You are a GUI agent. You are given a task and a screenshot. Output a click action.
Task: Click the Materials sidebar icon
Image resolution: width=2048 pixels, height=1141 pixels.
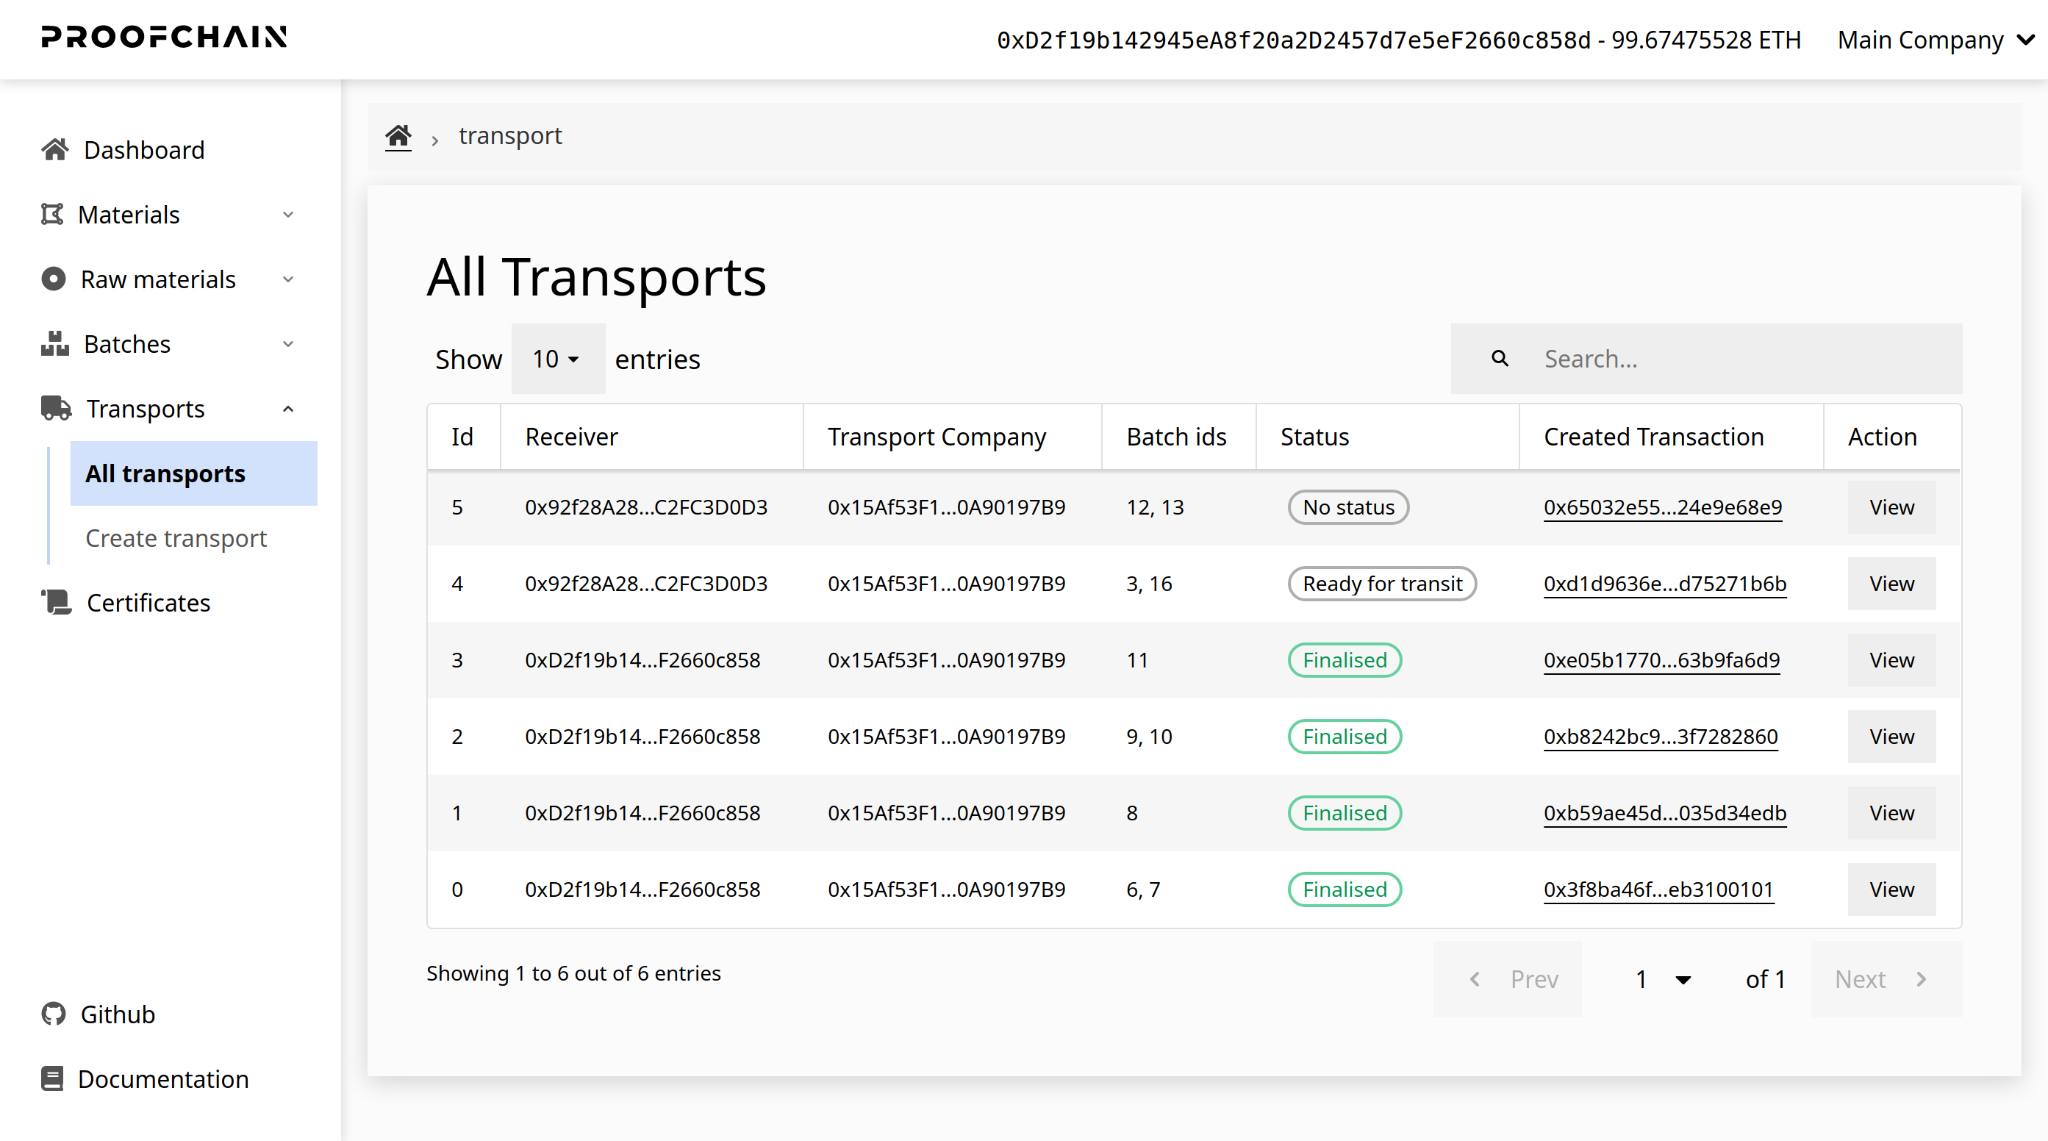tap(52, 214)
